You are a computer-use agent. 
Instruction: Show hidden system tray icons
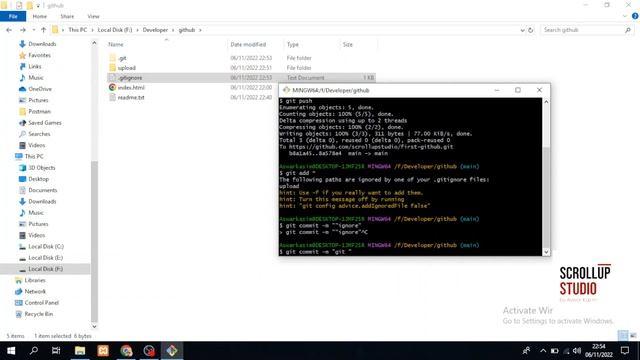pos(543,351)
